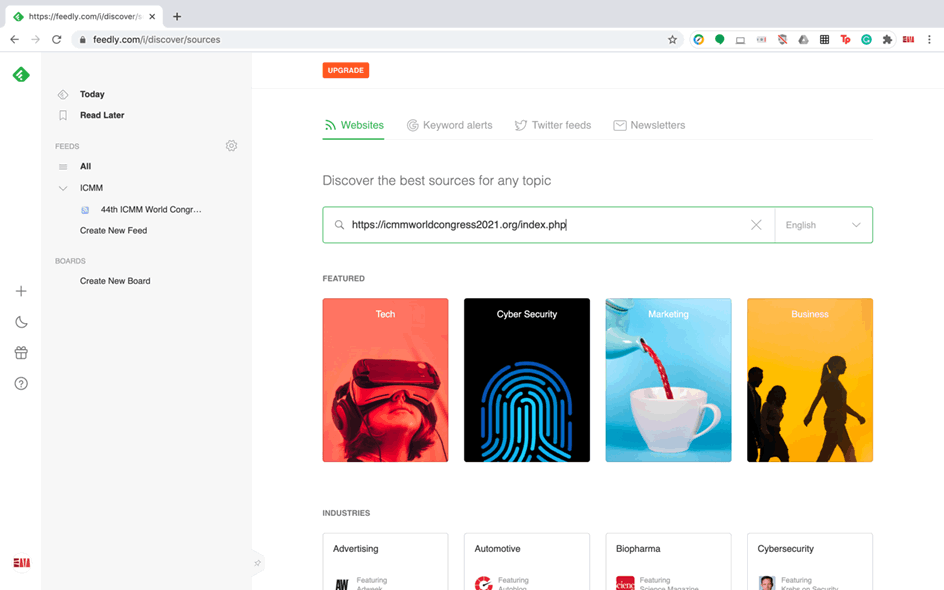This screenshot has height=590, width=944.
Task: Click the multicolor circular extension icon
Action: [x=698, y=40]
